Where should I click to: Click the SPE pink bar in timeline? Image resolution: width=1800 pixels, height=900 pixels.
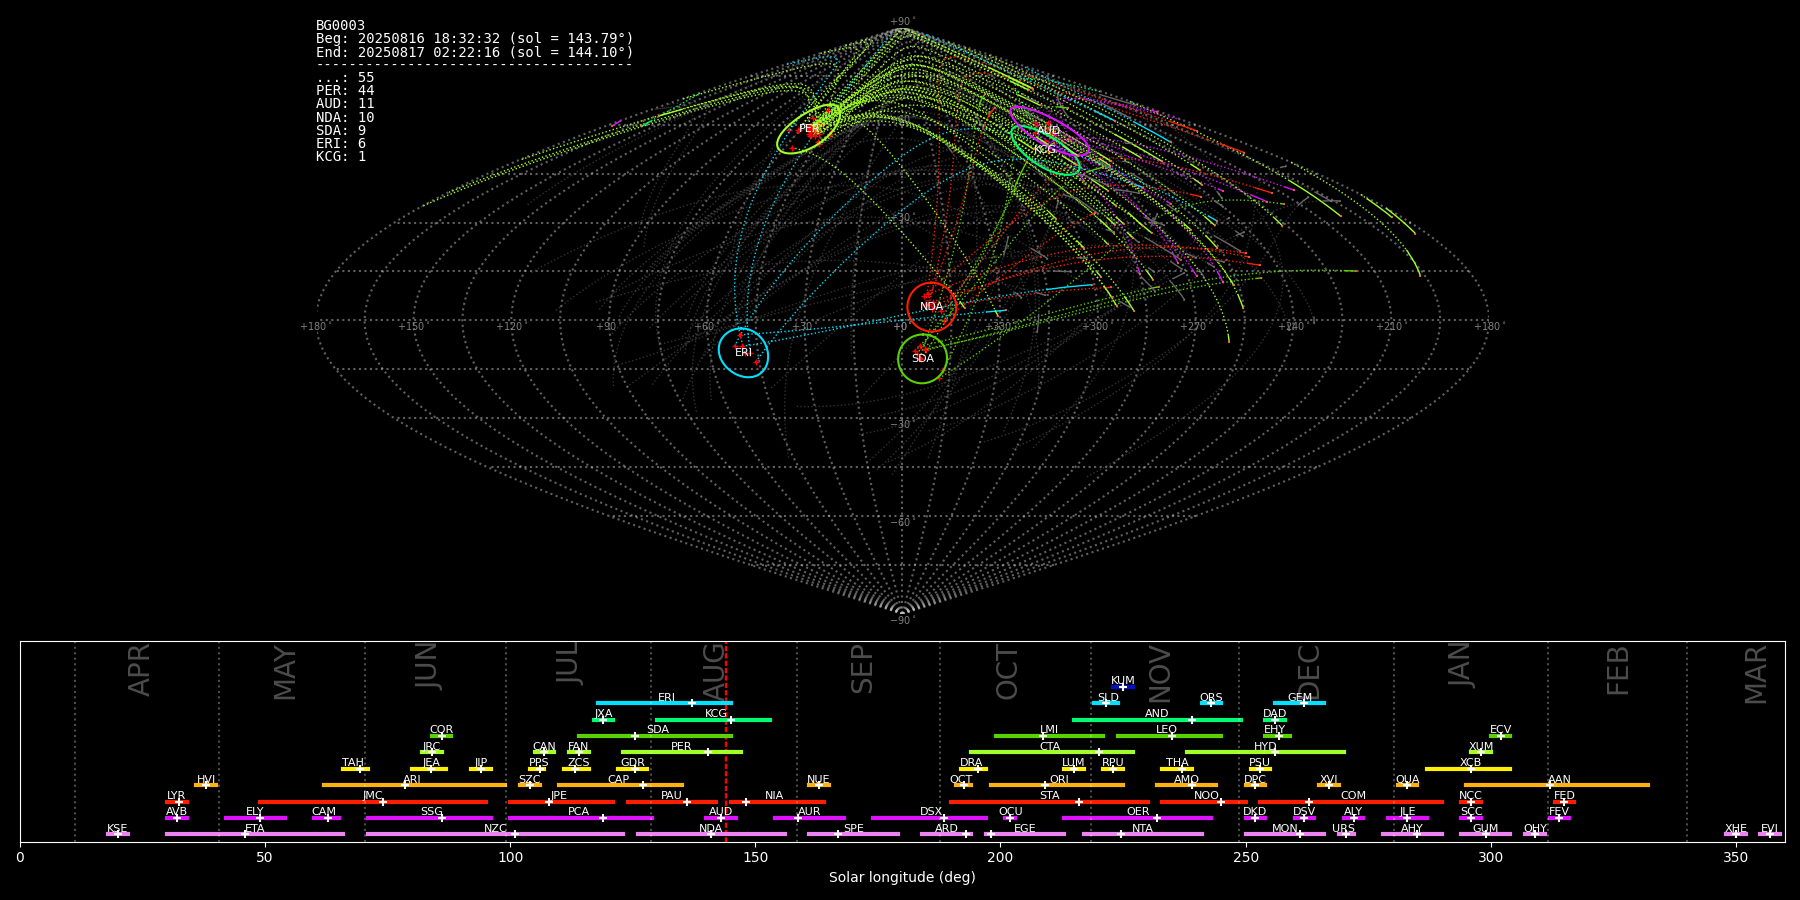(x=853, y=834)
